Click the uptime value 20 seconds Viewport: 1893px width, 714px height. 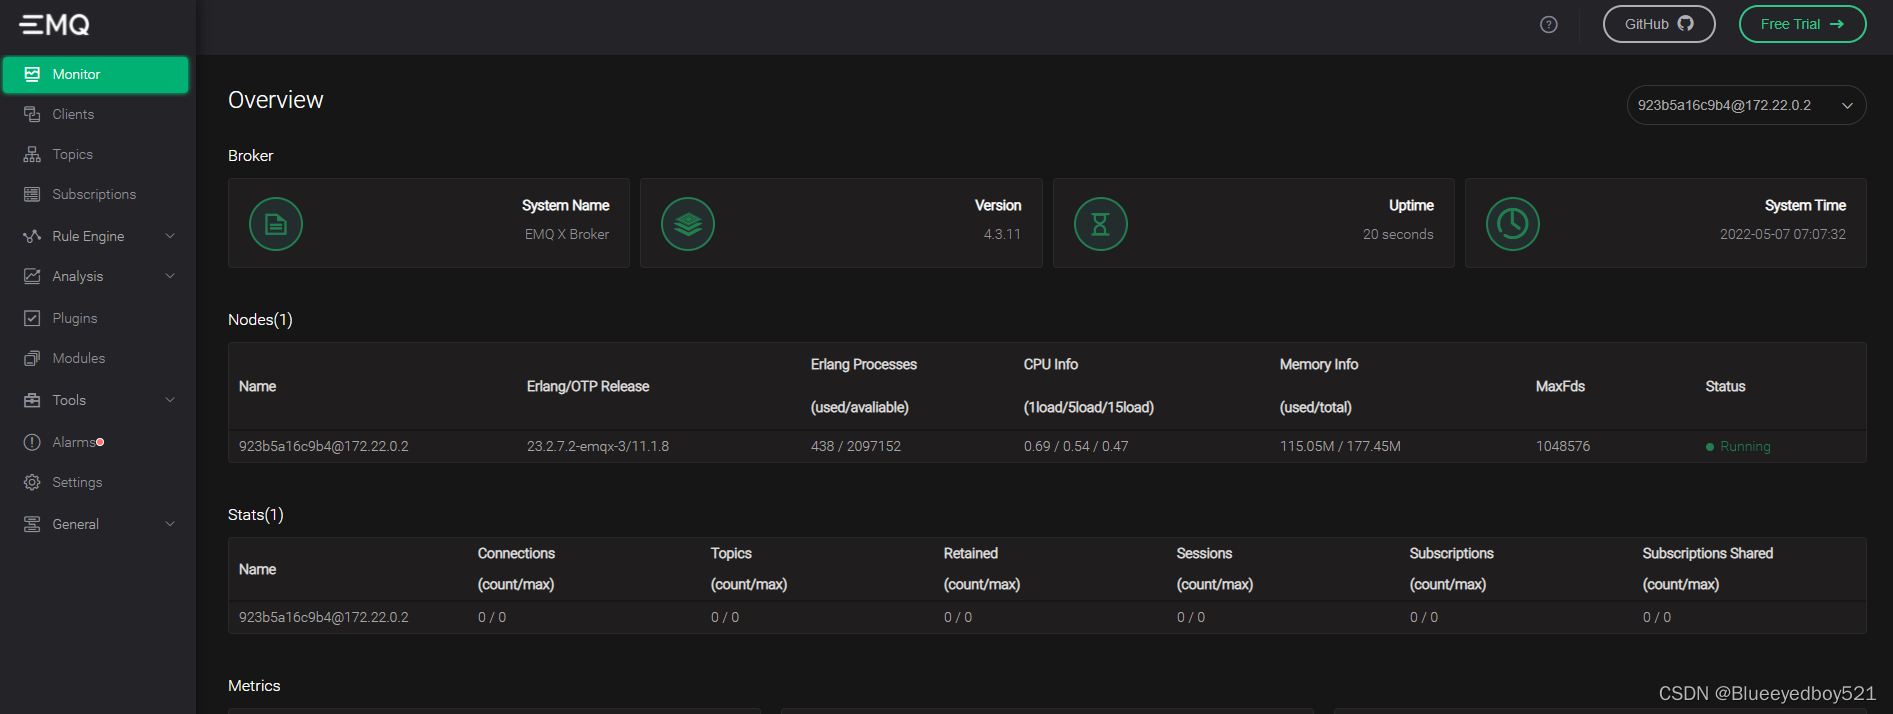click(x=1398, y=234)
